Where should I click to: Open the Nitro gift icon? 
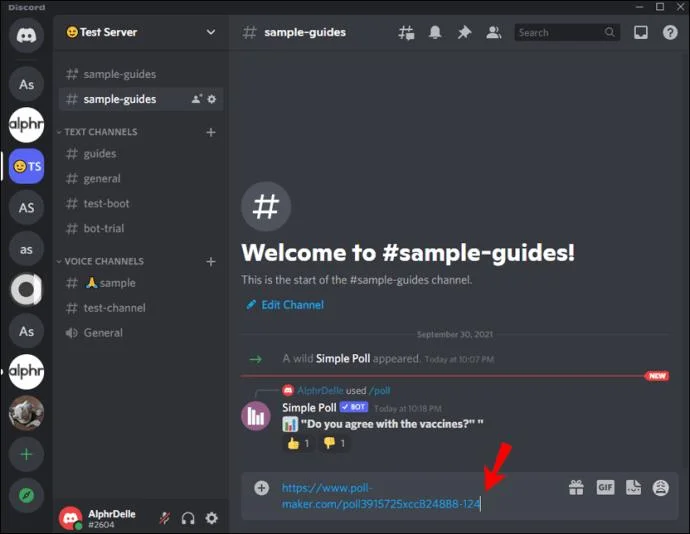coord(576,487)
